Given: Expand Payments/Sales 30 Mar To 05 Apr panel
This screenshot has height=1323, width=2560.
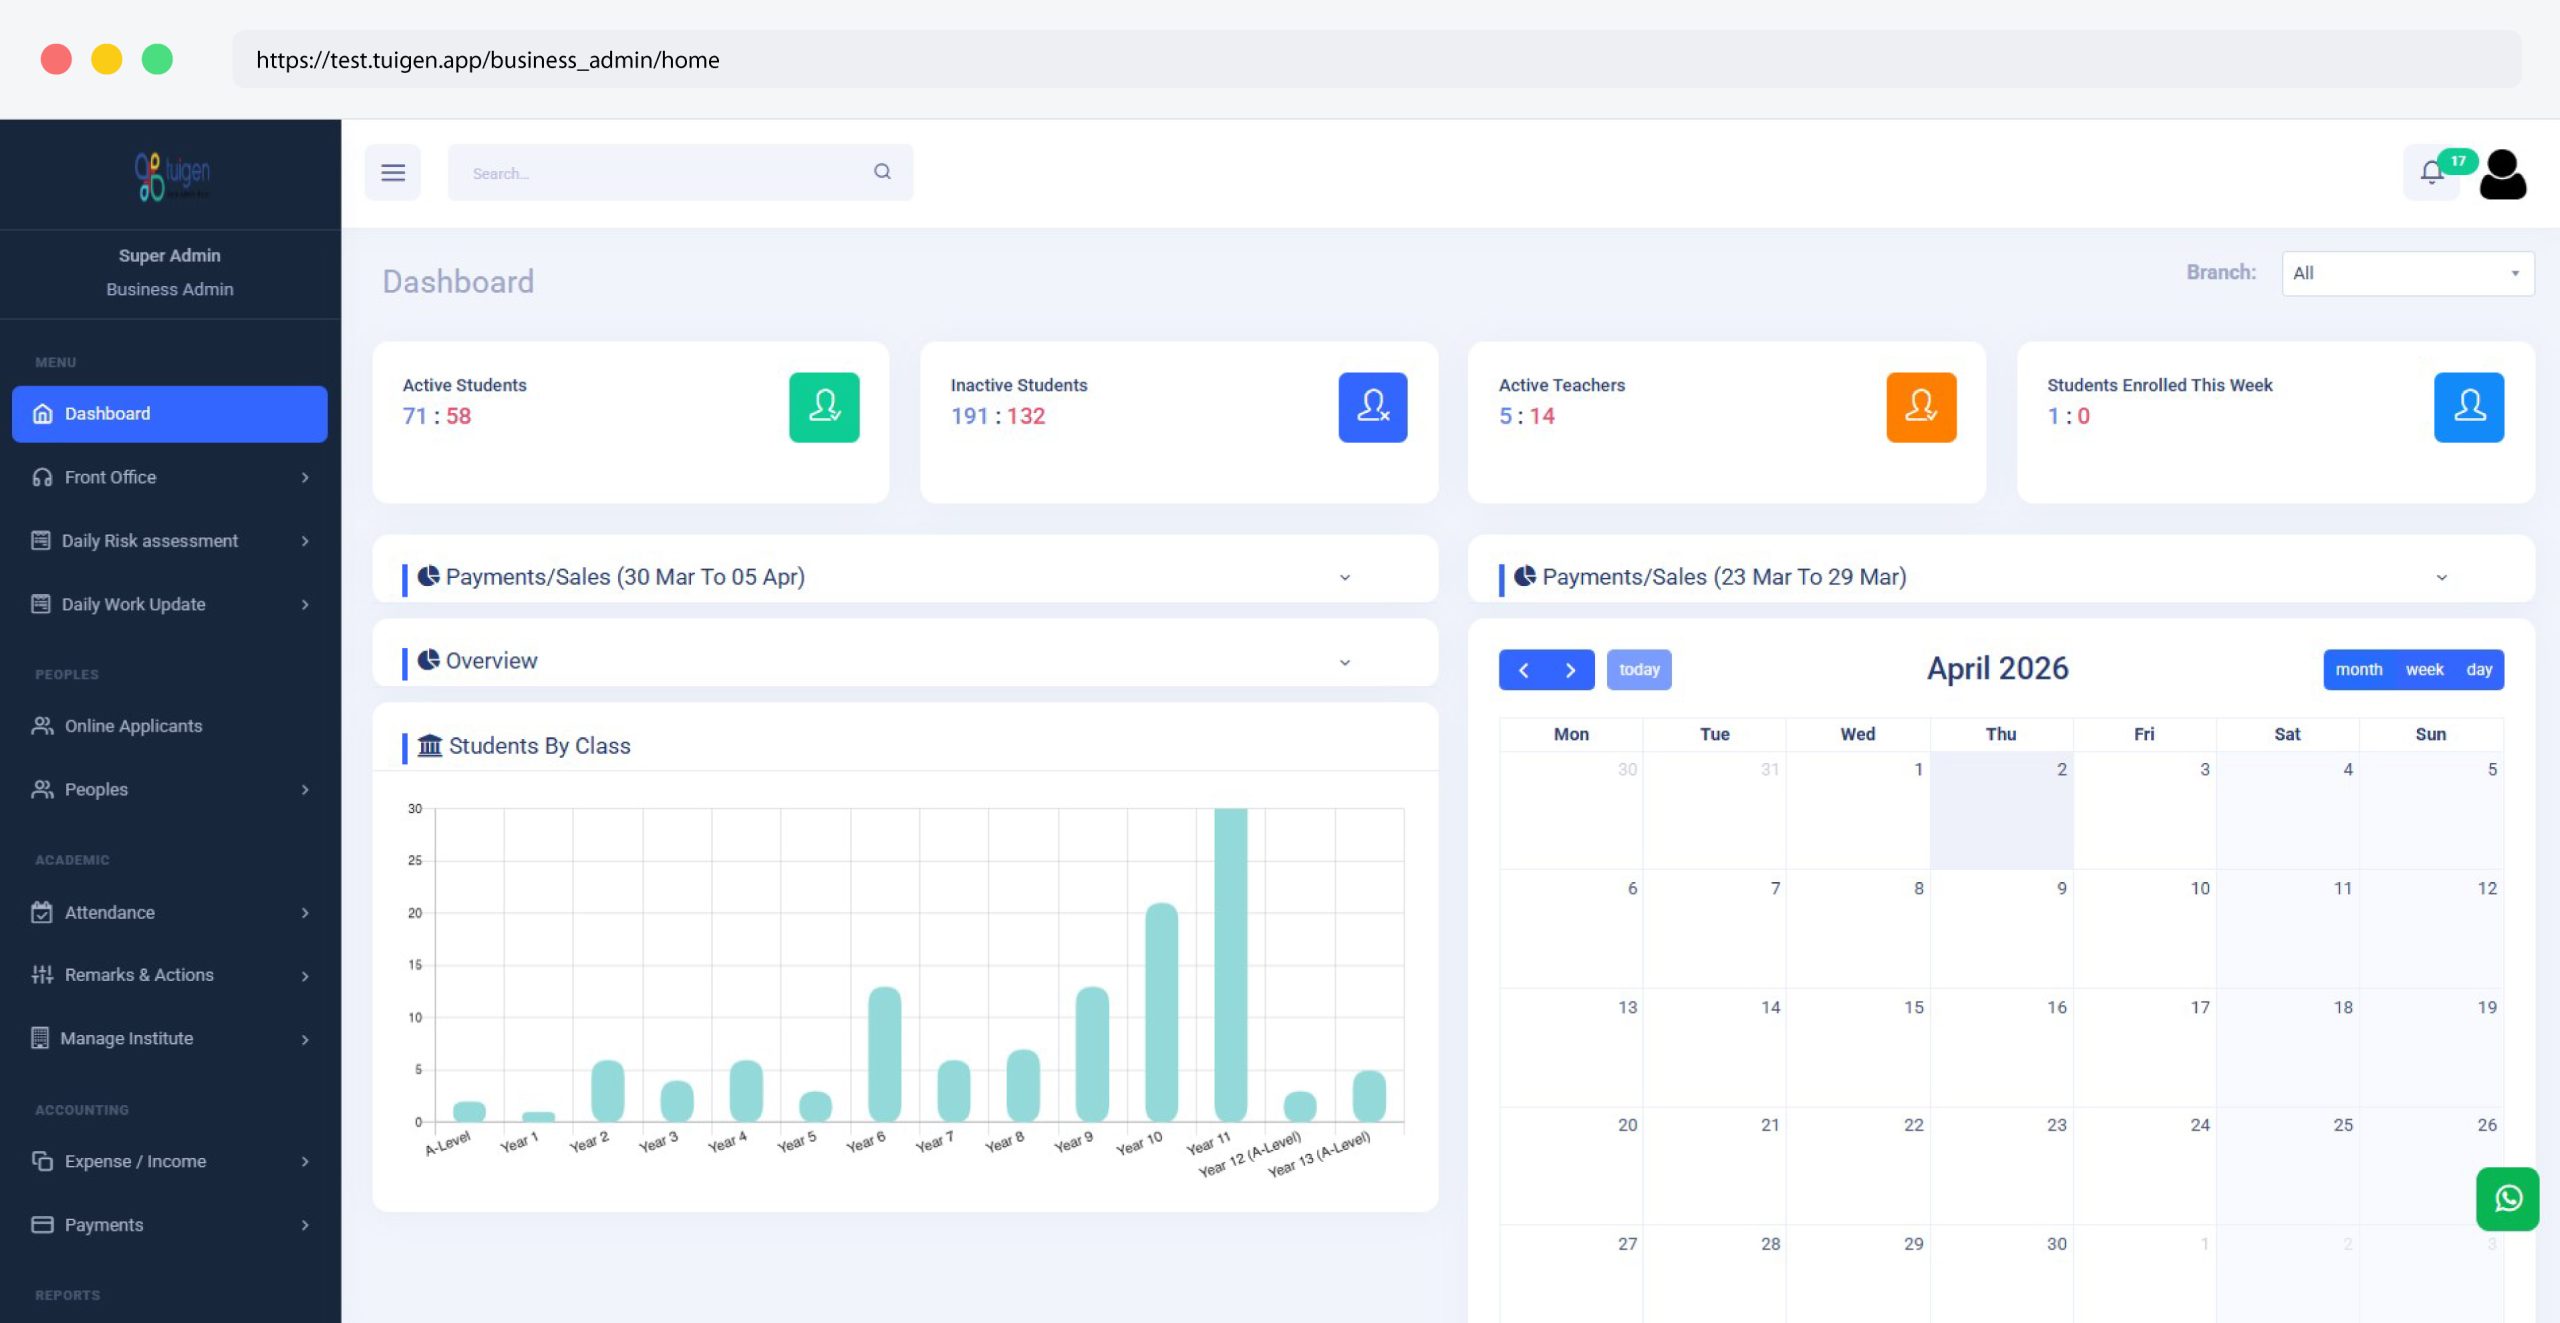Looking at the screenshot, I should coord(1345,577).
